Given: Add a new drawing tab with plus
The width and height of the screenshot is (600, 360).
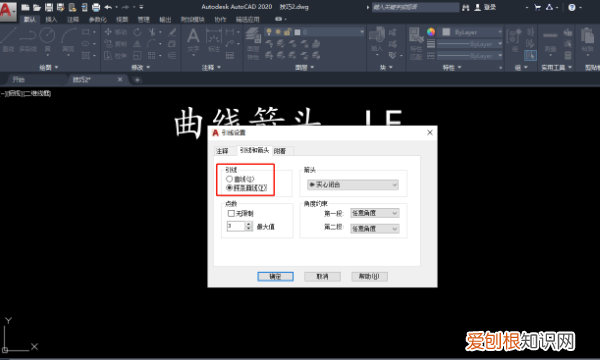Looking at the screenshot, I should 137,80.
